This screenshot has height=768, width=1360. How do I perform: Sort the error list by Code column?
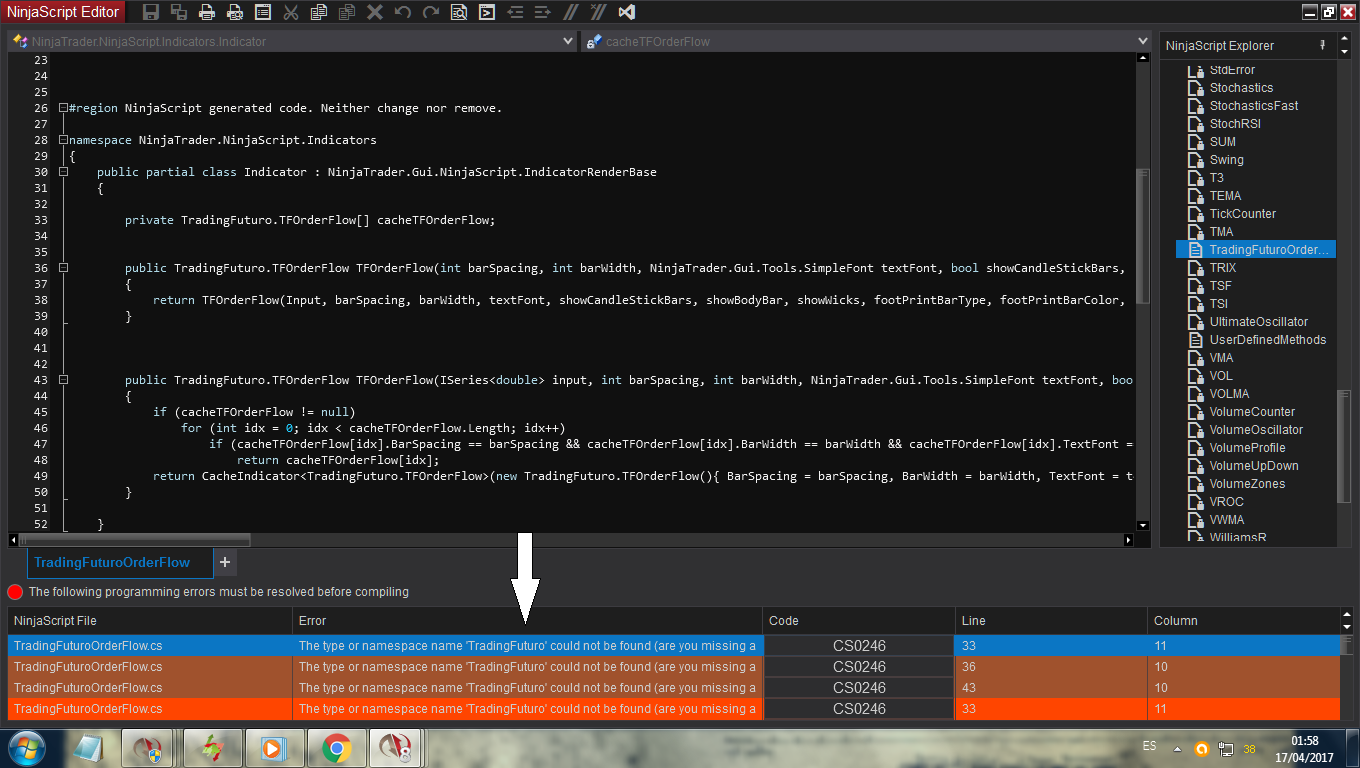point(858,621)
